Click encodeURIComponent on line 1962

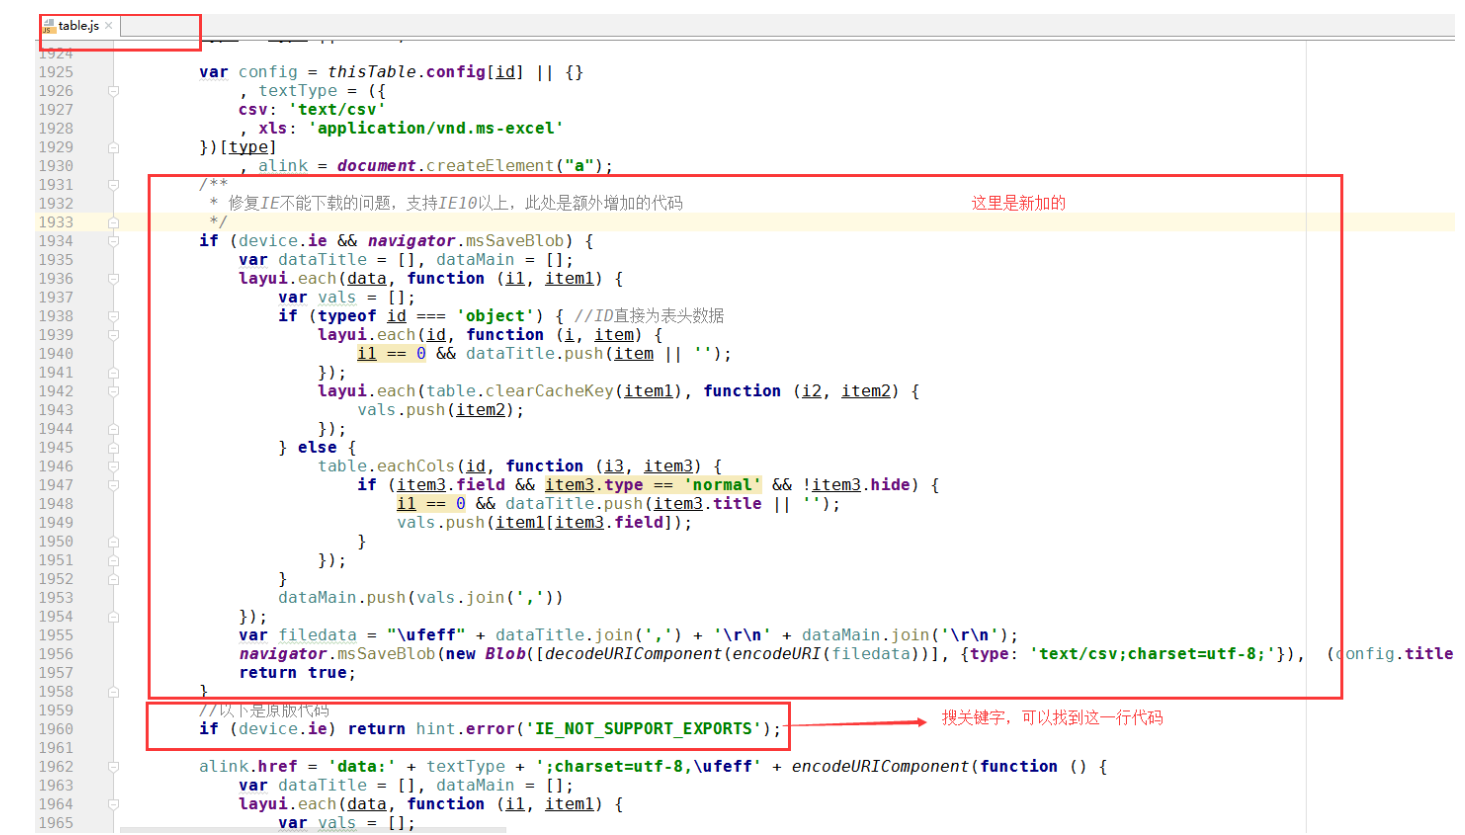880,767
